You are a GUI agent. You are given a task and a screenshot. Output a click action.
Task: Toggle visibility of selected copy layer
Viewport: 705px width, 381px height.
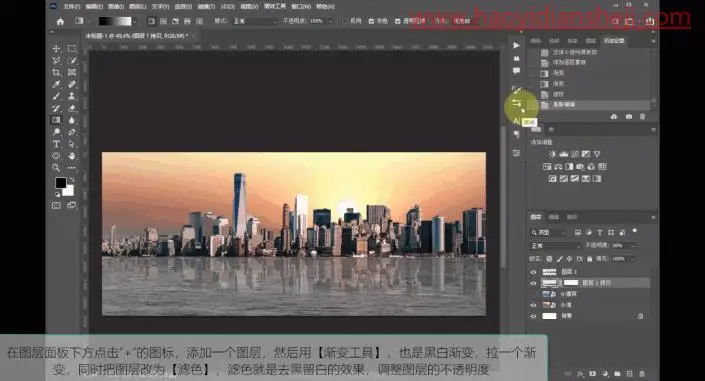tap(533, 283)
